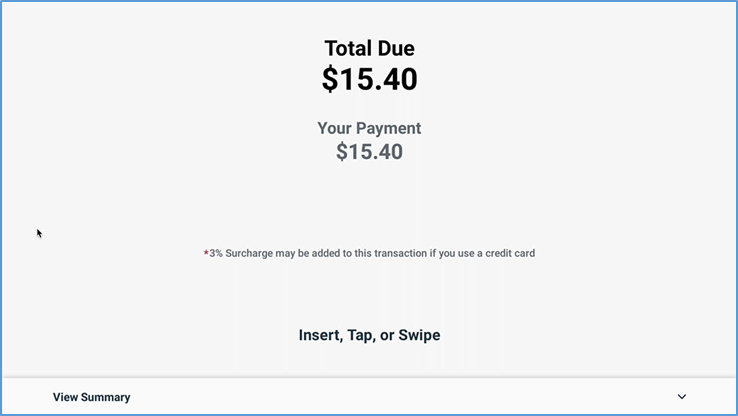738x416 pixels.
Task: Click the word "Swipe" in payment prompt
Action: pyautogui.click(x=419, y=335)
